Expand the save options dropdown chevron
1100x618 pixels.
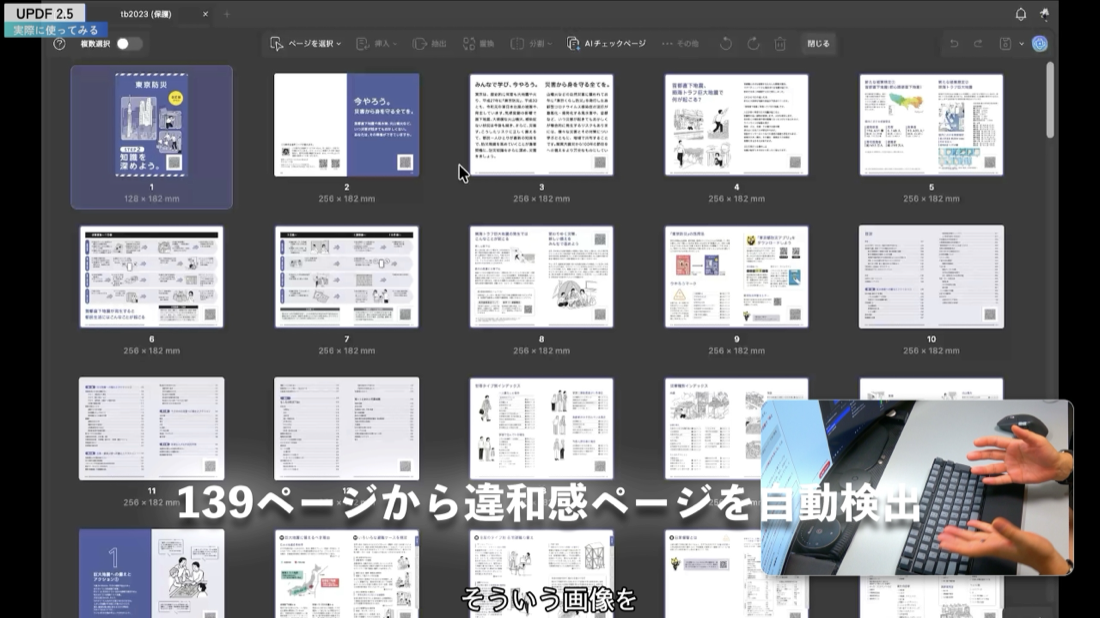(1021, 44)
